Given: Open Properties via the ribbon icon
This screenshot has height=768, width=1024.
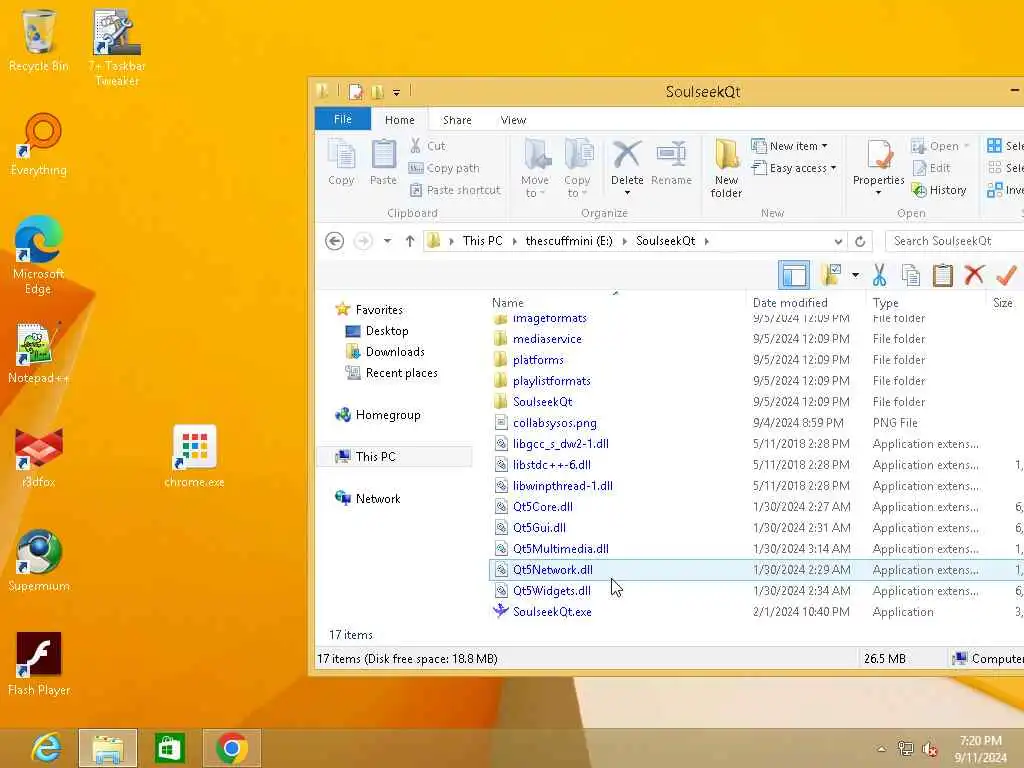Looking at the screenshot, I should pyautogui.click(x=879, y=155).
